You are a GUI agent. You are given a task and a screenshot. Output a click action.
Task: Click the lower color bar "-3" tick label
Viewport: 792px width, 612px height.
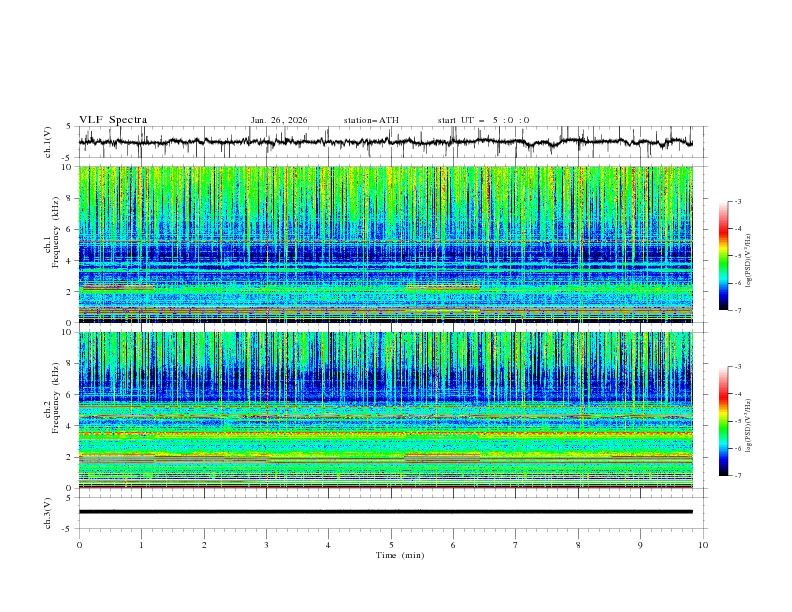[x=738, y=367]
